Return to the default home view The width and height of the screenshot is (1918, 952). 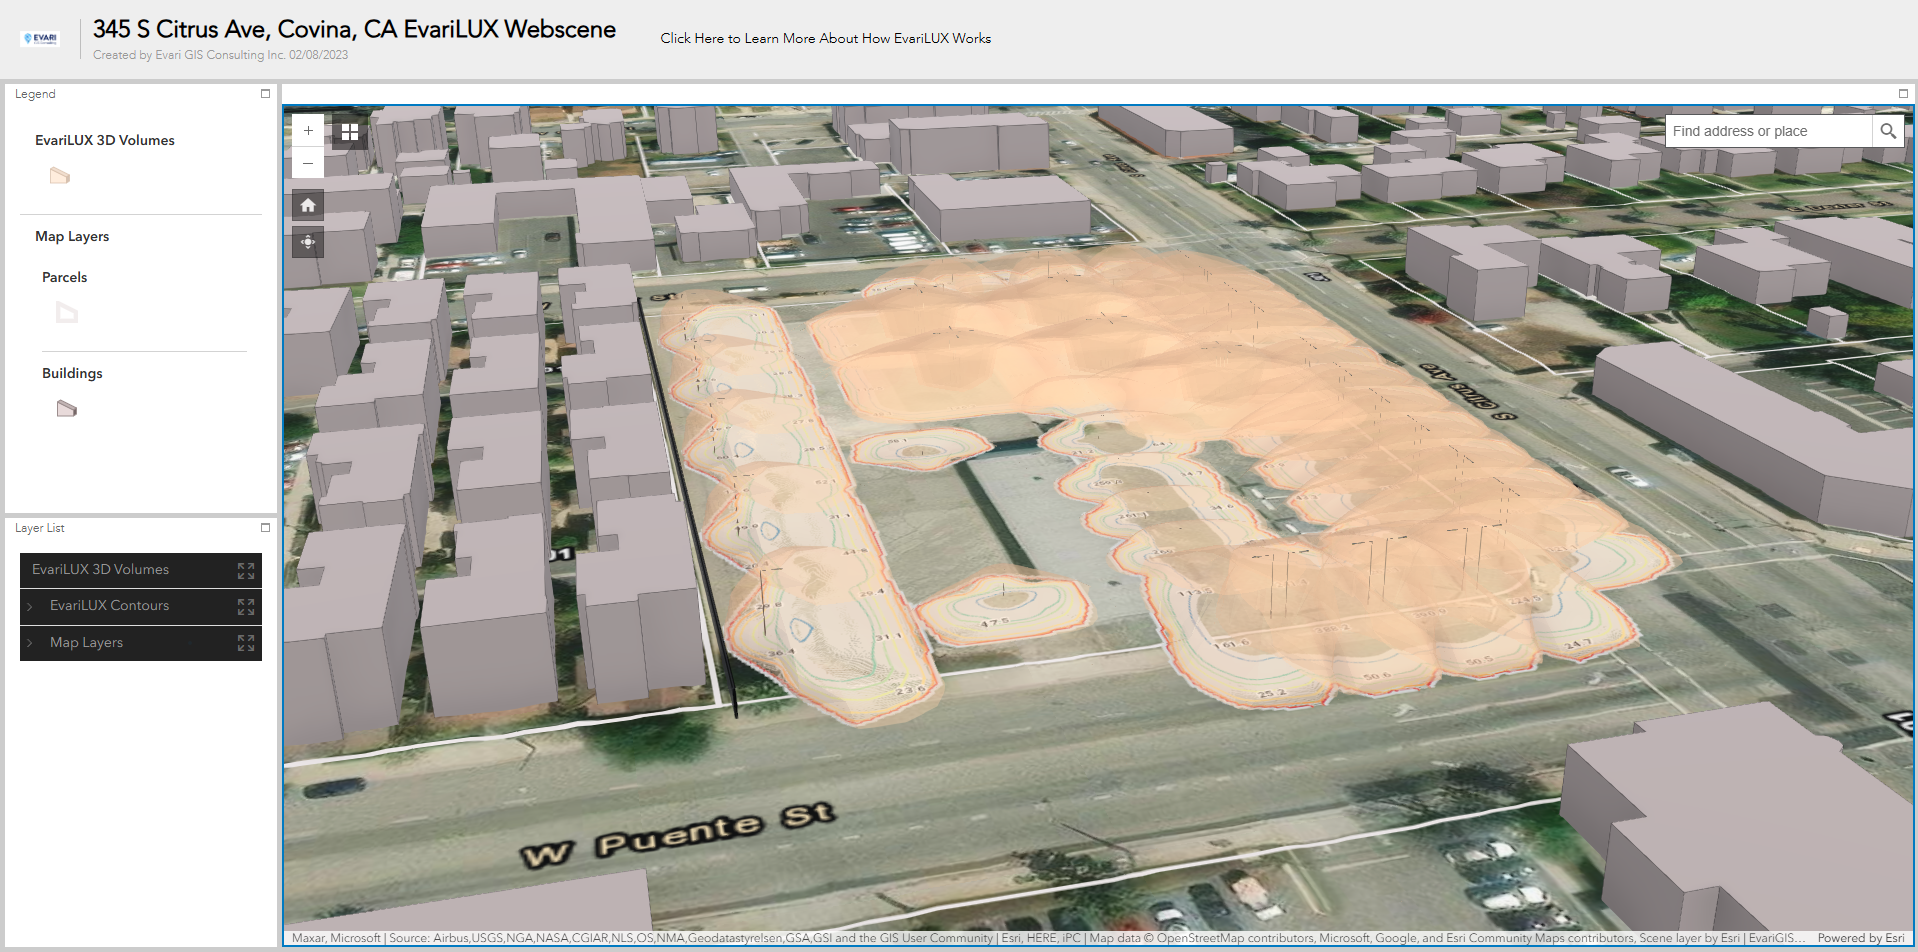[308, 205]
